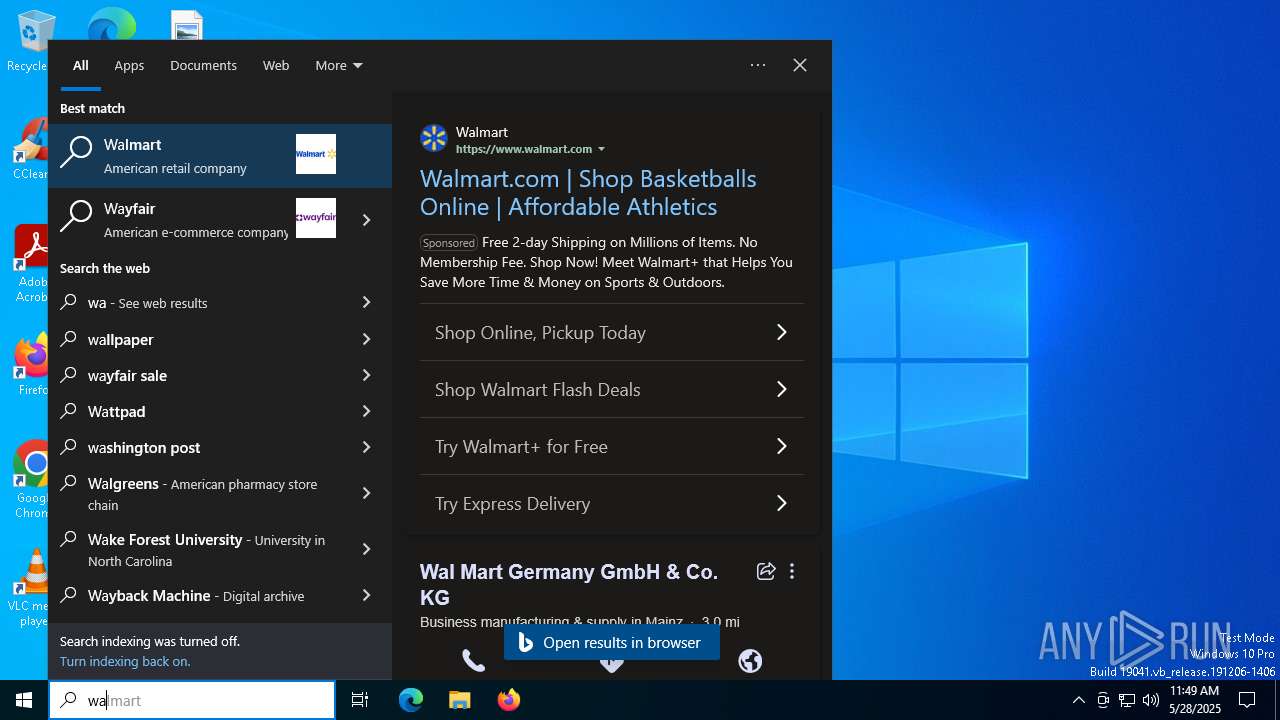Image resolution: width=1280 pixels, height=720 pixels.
Task: Open the More dropdown filter
Action: click(x=339, y=65)
